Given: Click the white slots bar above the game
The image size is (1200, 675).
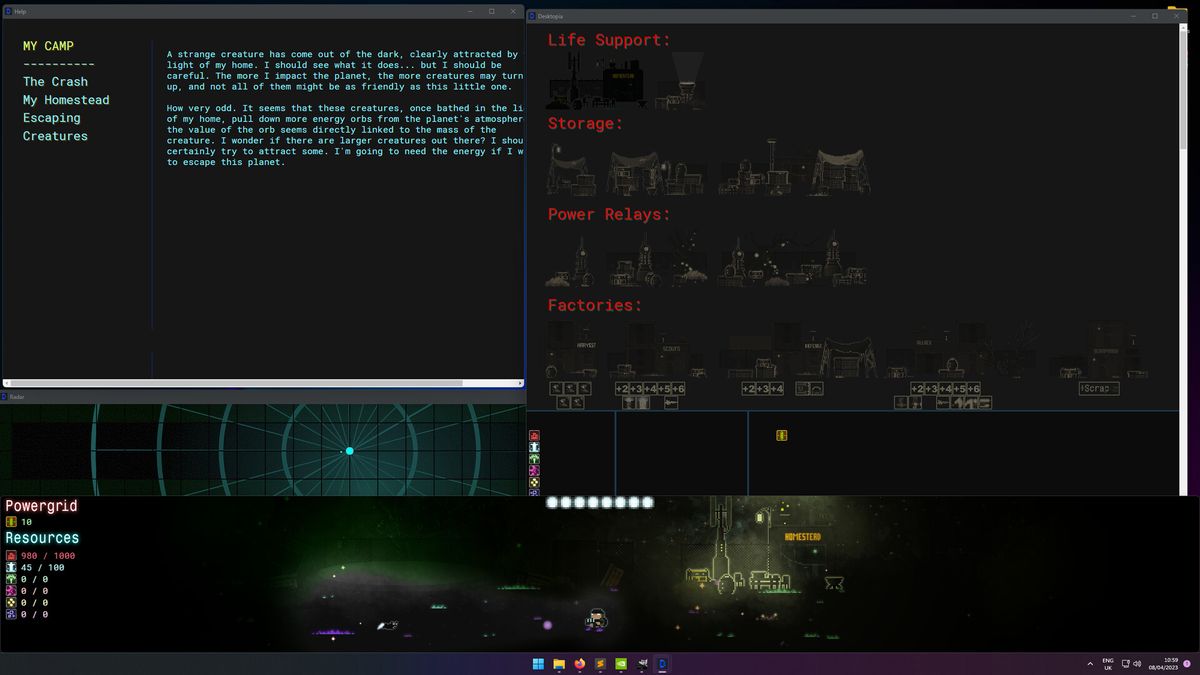Looking at the screenshot, I should coord(600,502).
